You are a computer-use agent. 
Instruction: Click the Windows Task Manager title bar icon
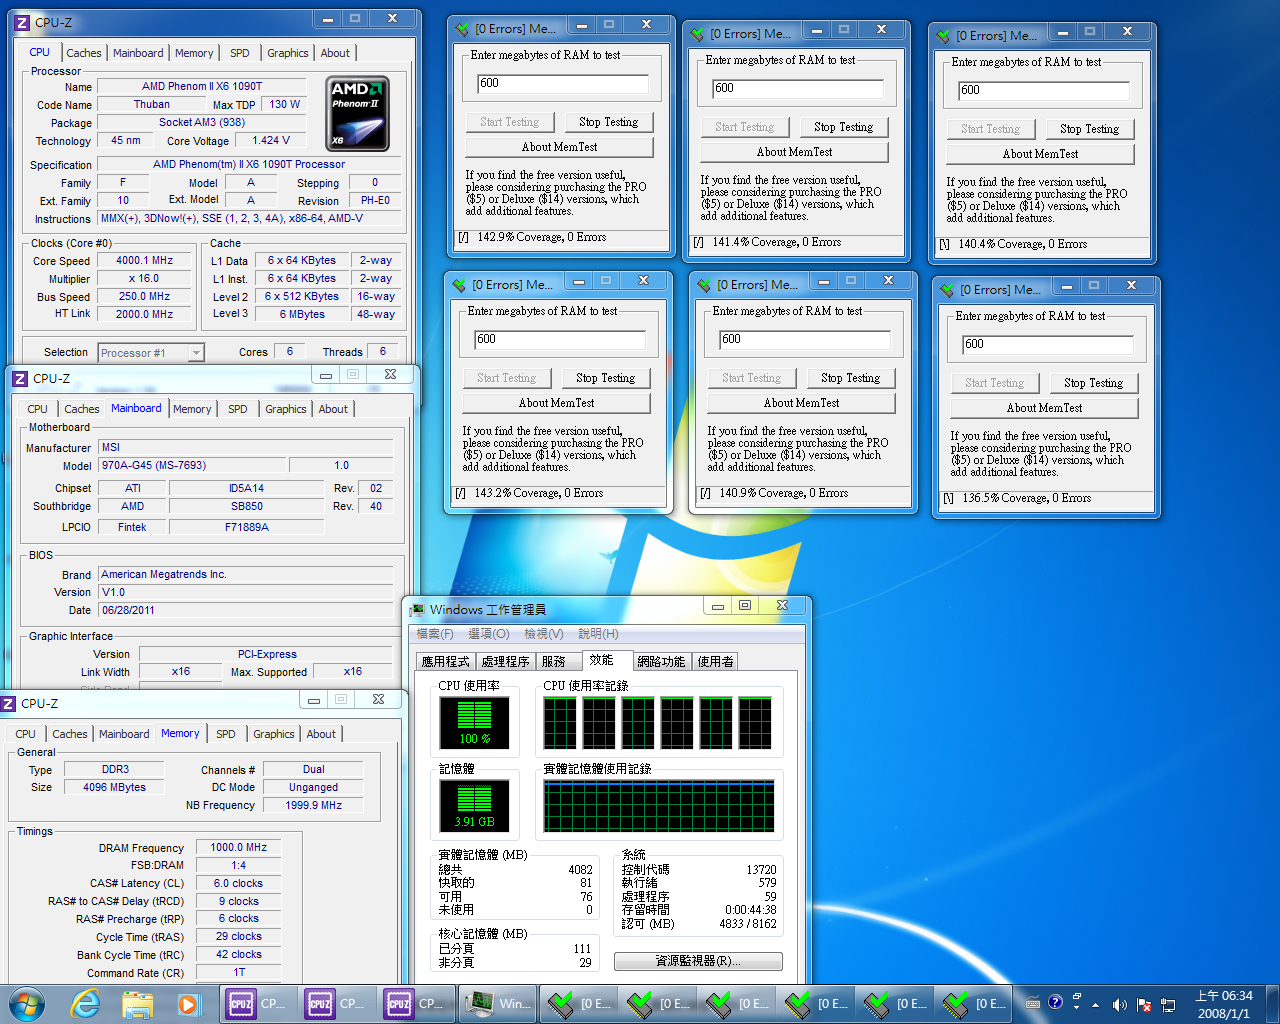pos(417,609)
